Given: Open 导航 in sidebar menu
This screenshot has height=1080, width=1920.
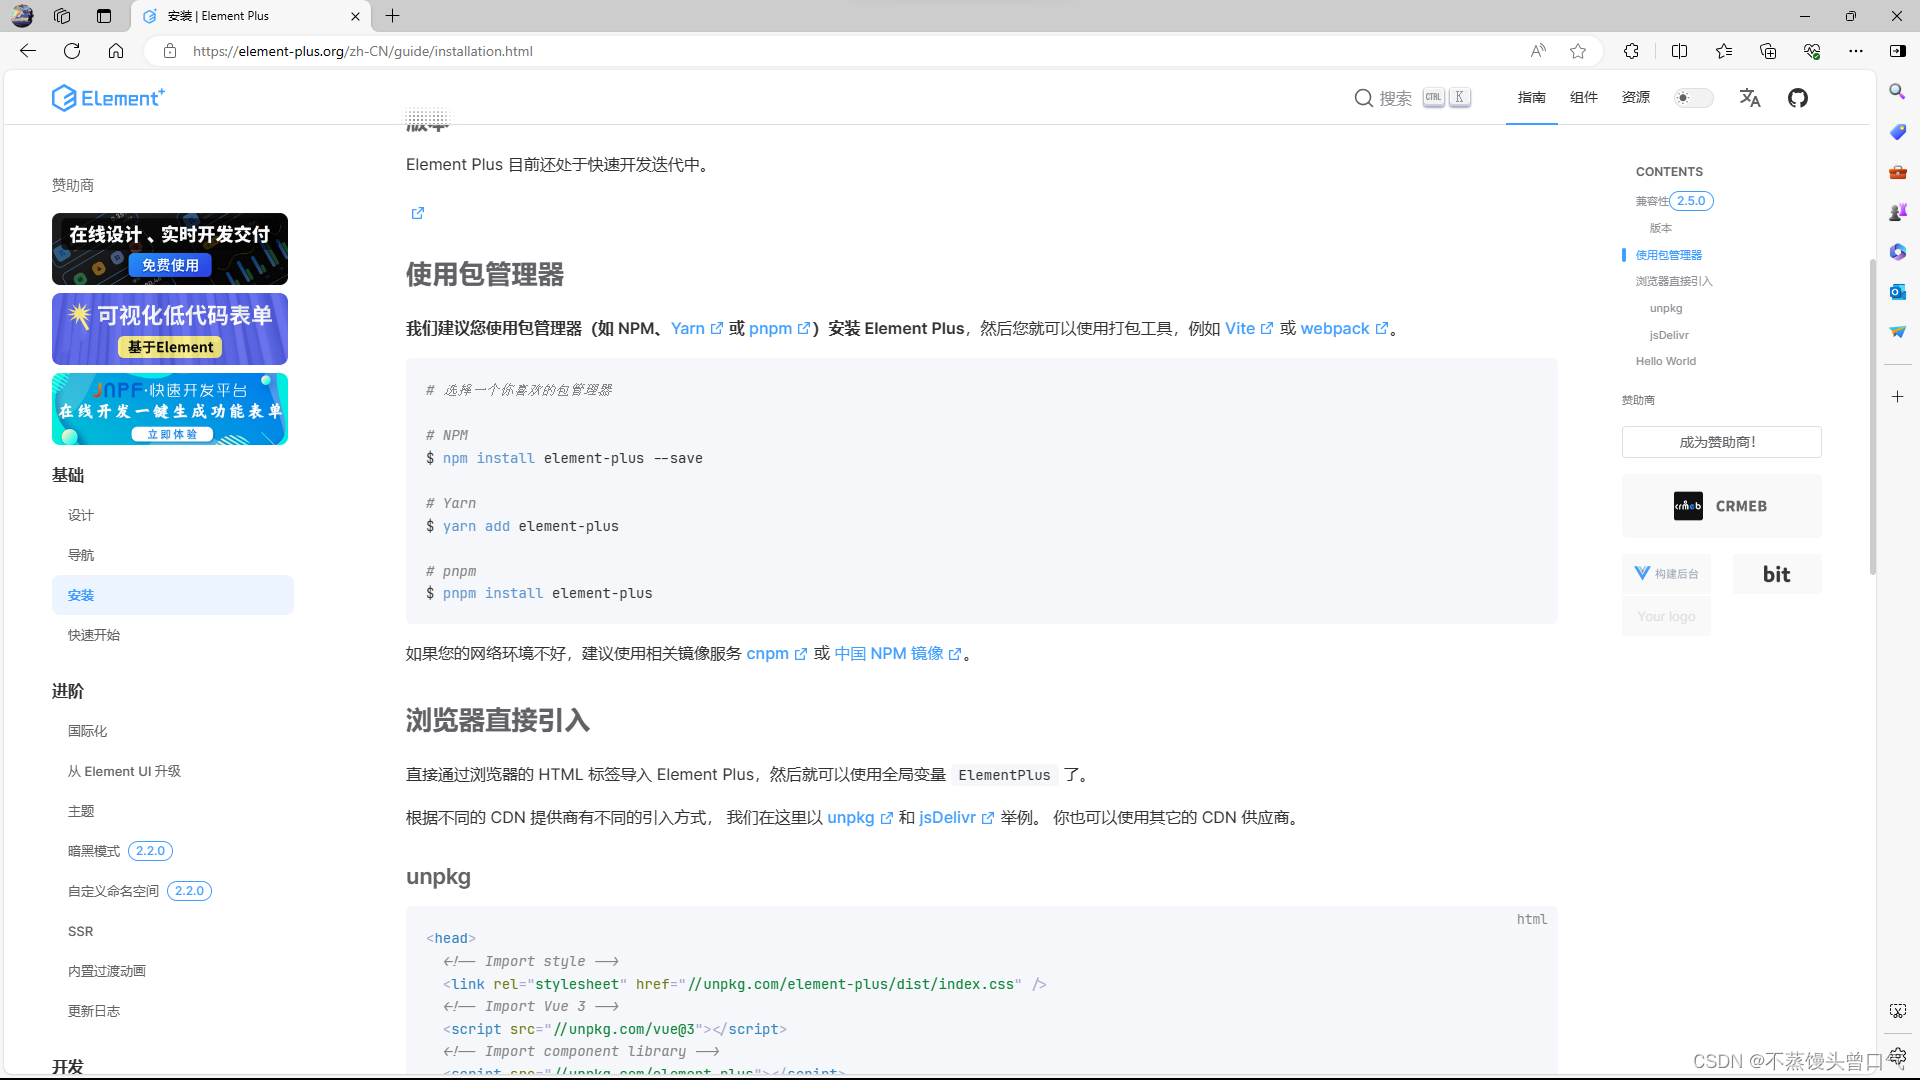Looking at the screenshot, I should 80,555.
